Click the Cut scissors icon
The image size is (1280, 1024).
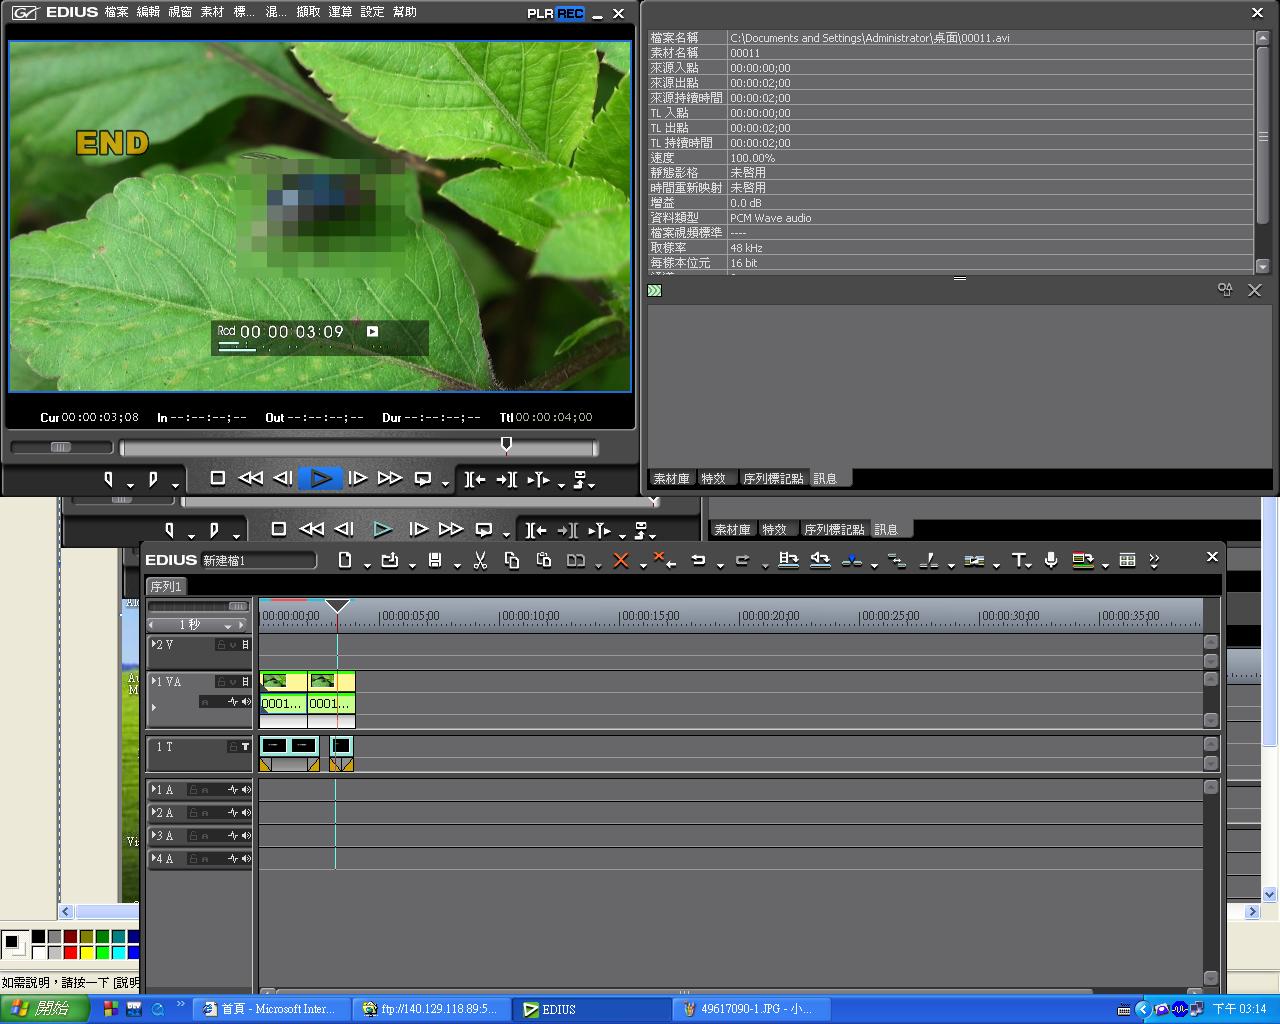point(480,560)
